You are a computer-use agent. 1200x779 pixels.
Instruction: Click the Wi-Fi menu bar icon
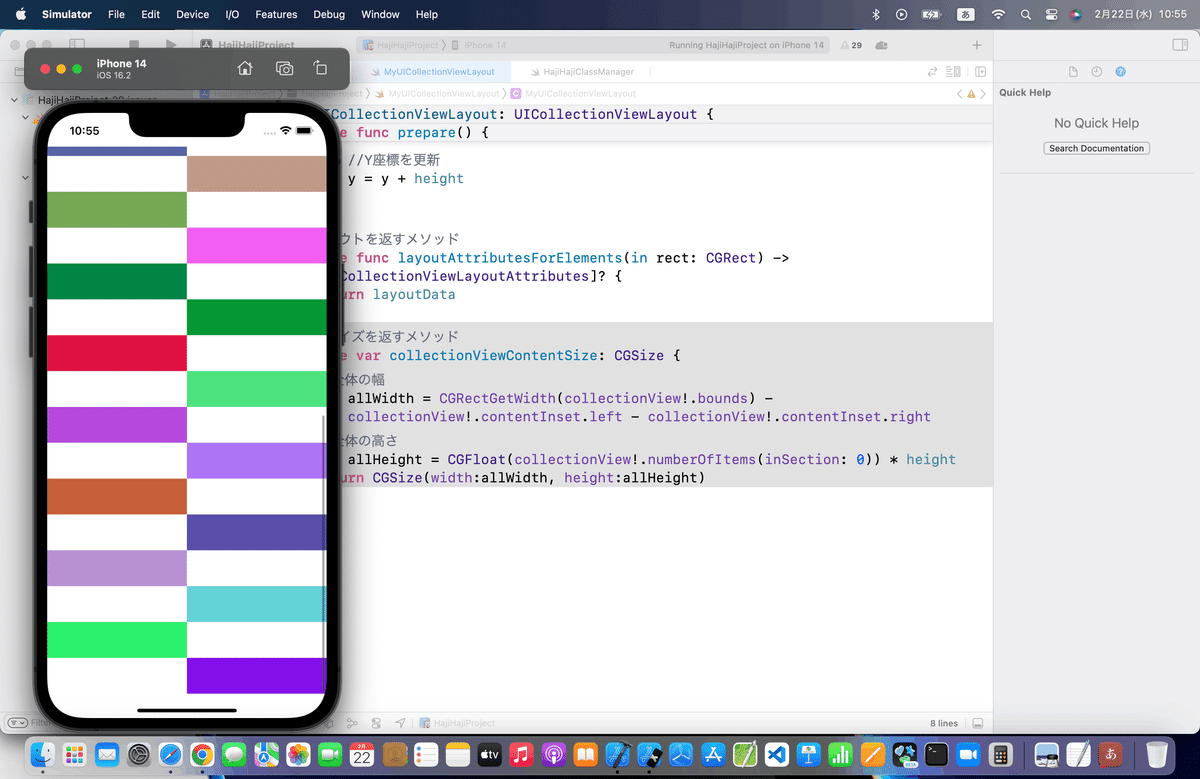coord(998,14)
